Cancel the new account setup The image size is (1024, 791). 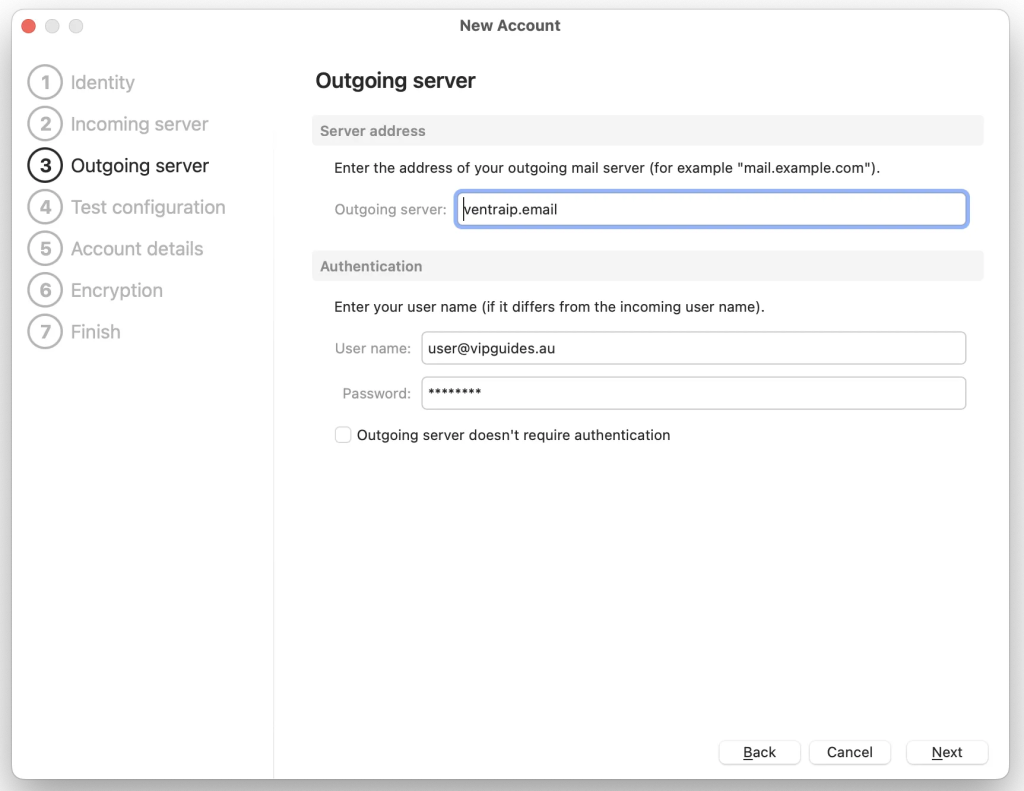coord(849,752)
